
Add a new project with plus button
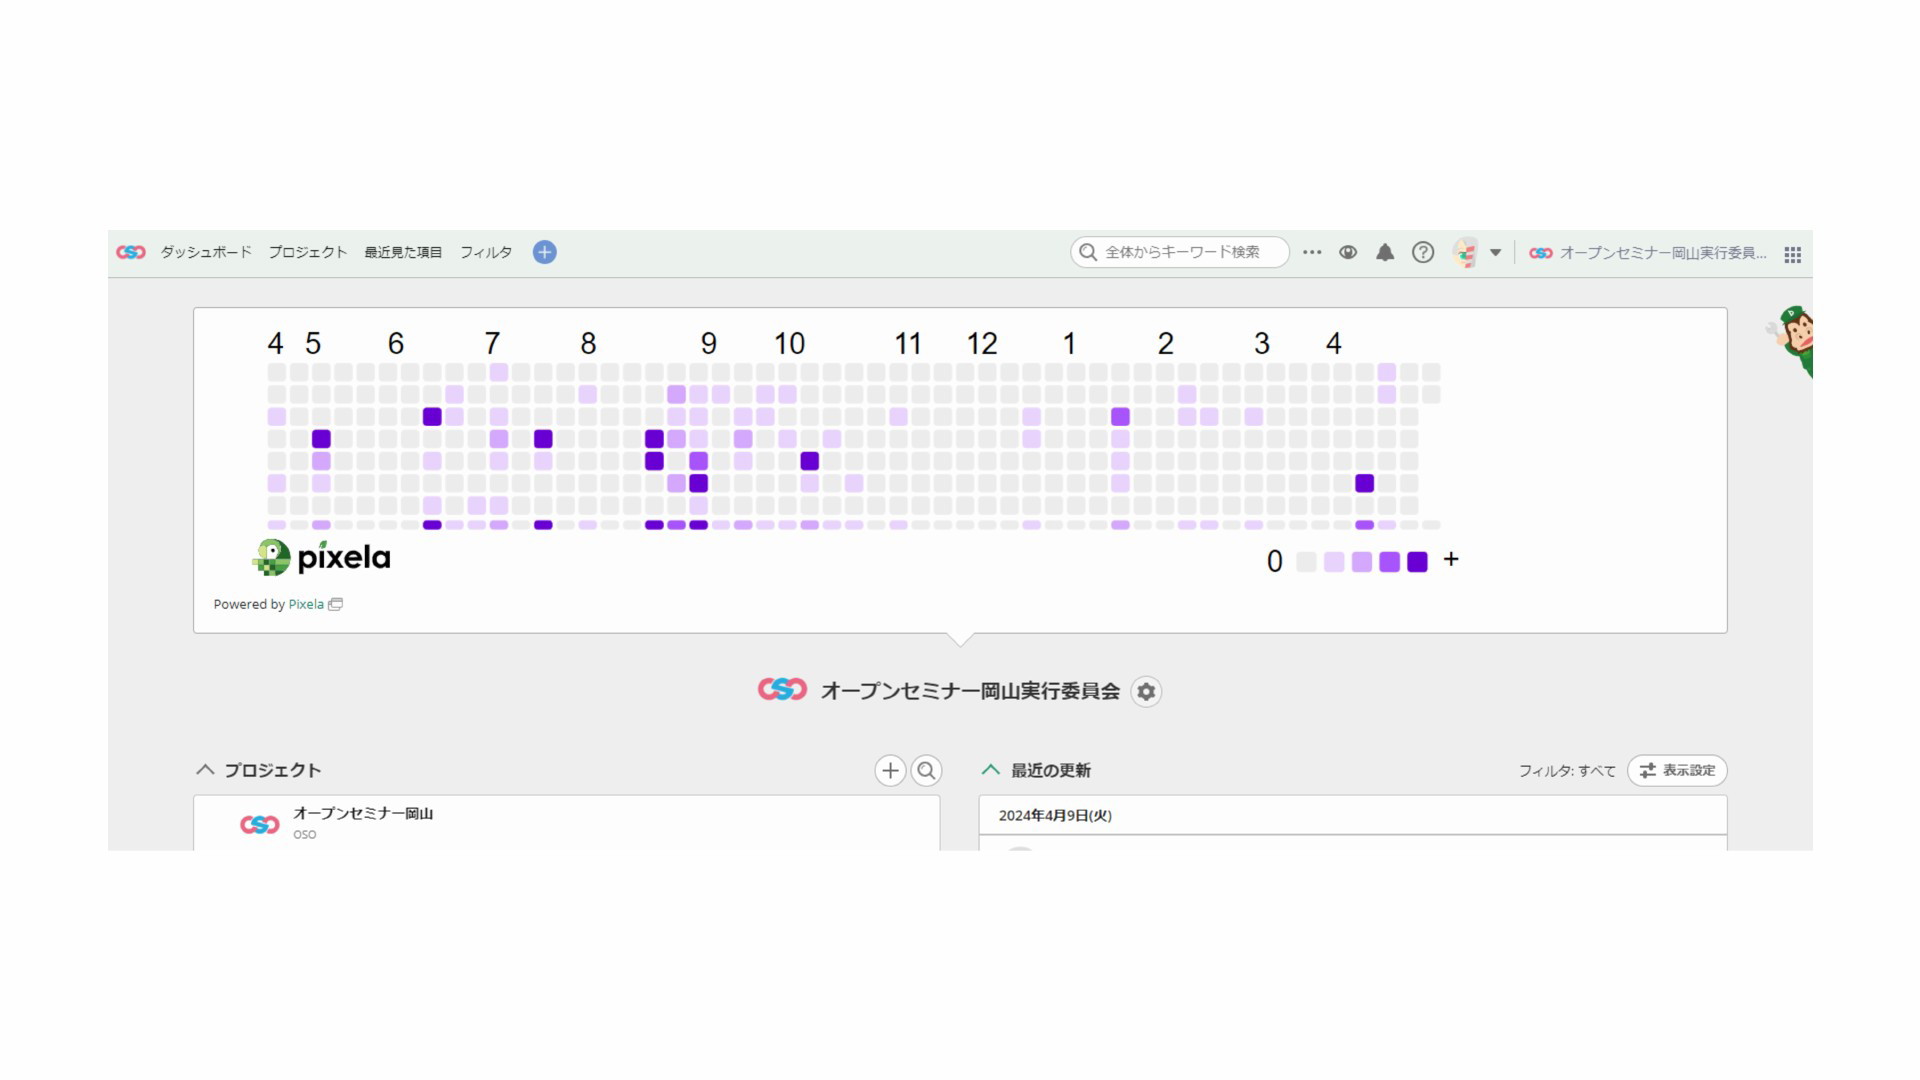(x=890, y=770)
